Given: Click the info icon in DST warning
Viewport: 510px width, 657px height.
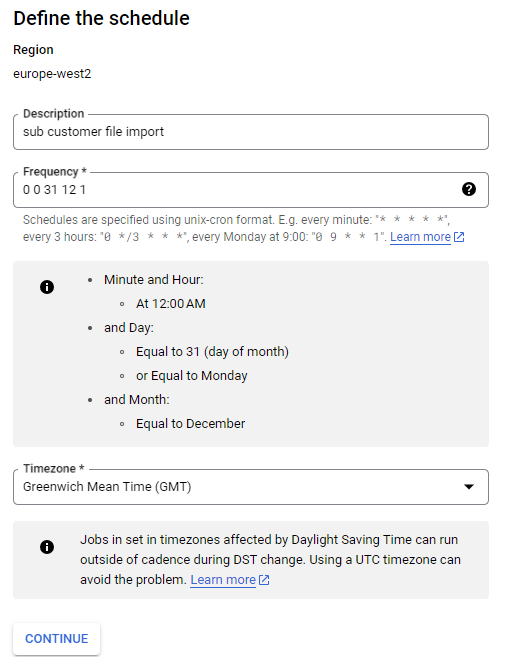Looking at the screenshot, I should [x=47, y=547].
